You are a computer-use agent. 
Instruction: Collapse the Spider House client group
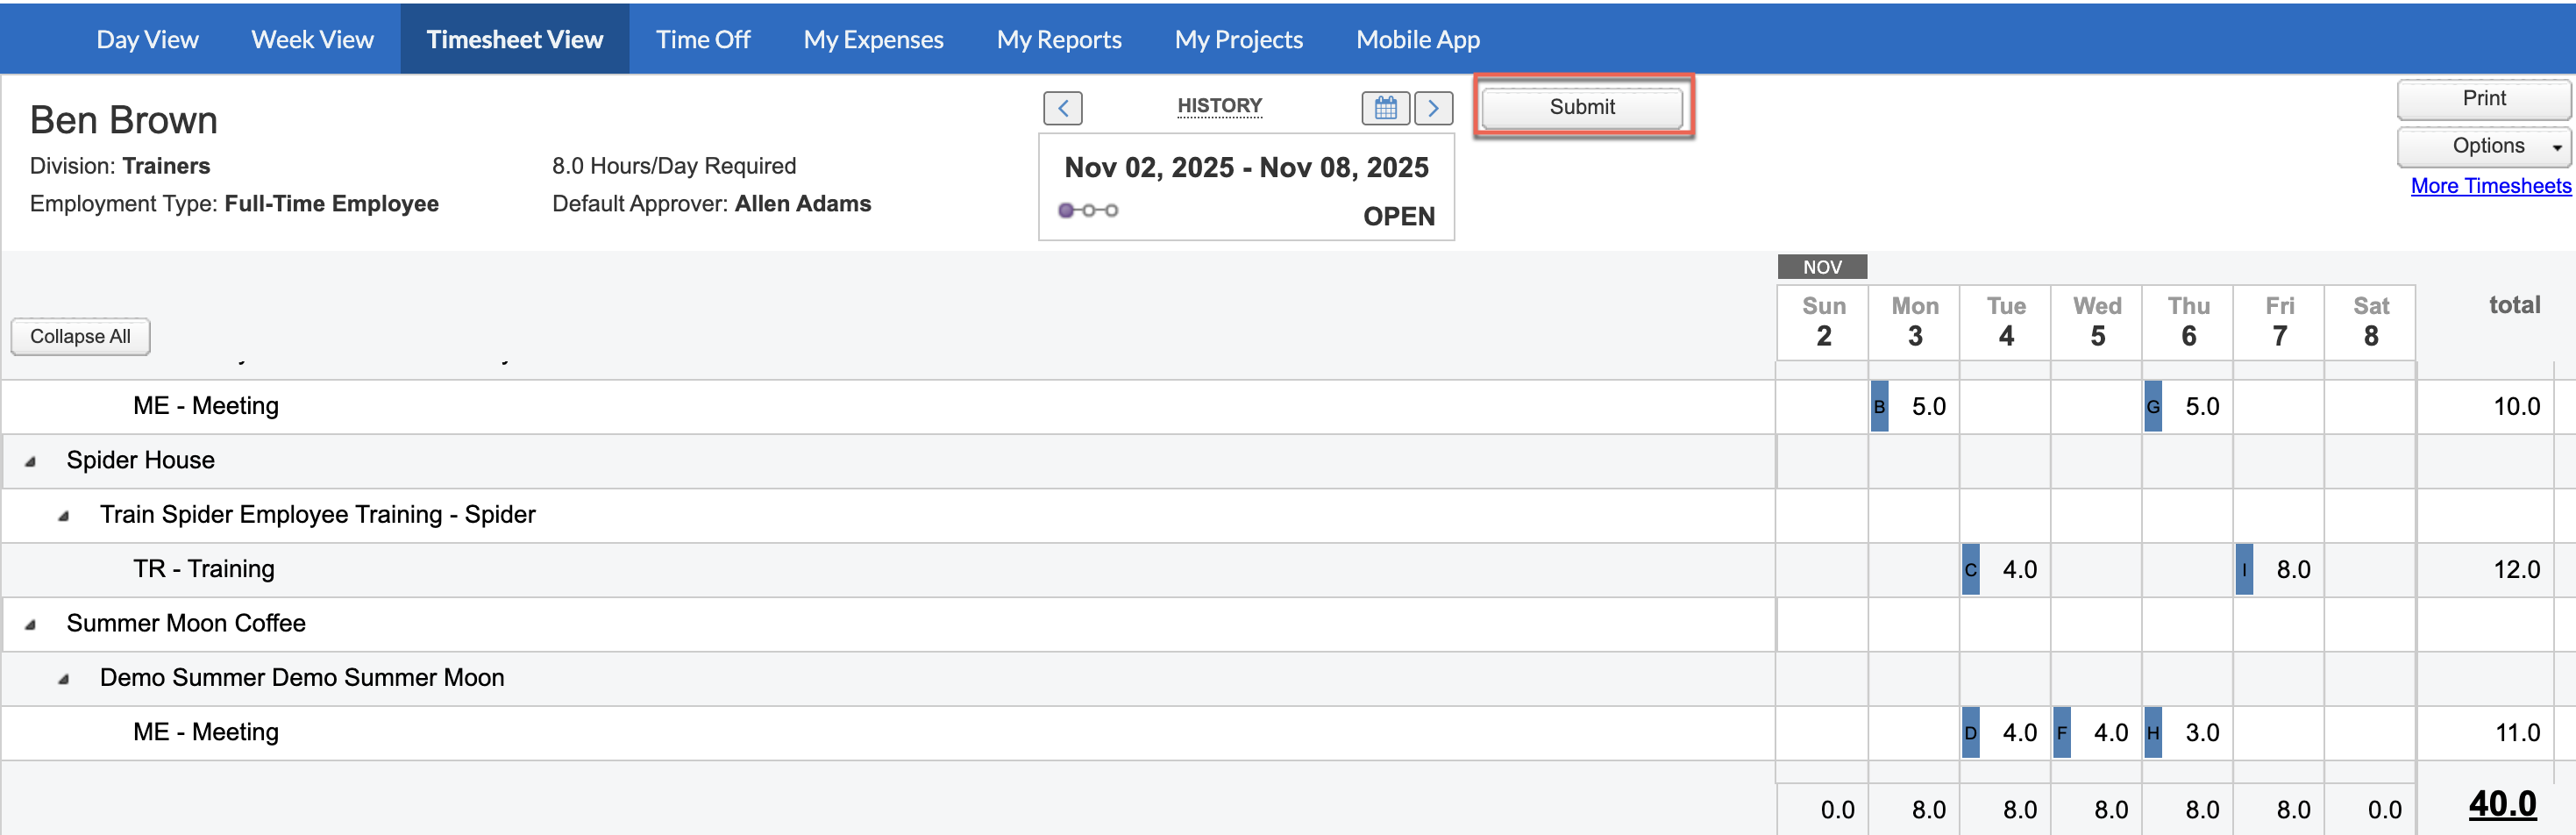(31, 461)
